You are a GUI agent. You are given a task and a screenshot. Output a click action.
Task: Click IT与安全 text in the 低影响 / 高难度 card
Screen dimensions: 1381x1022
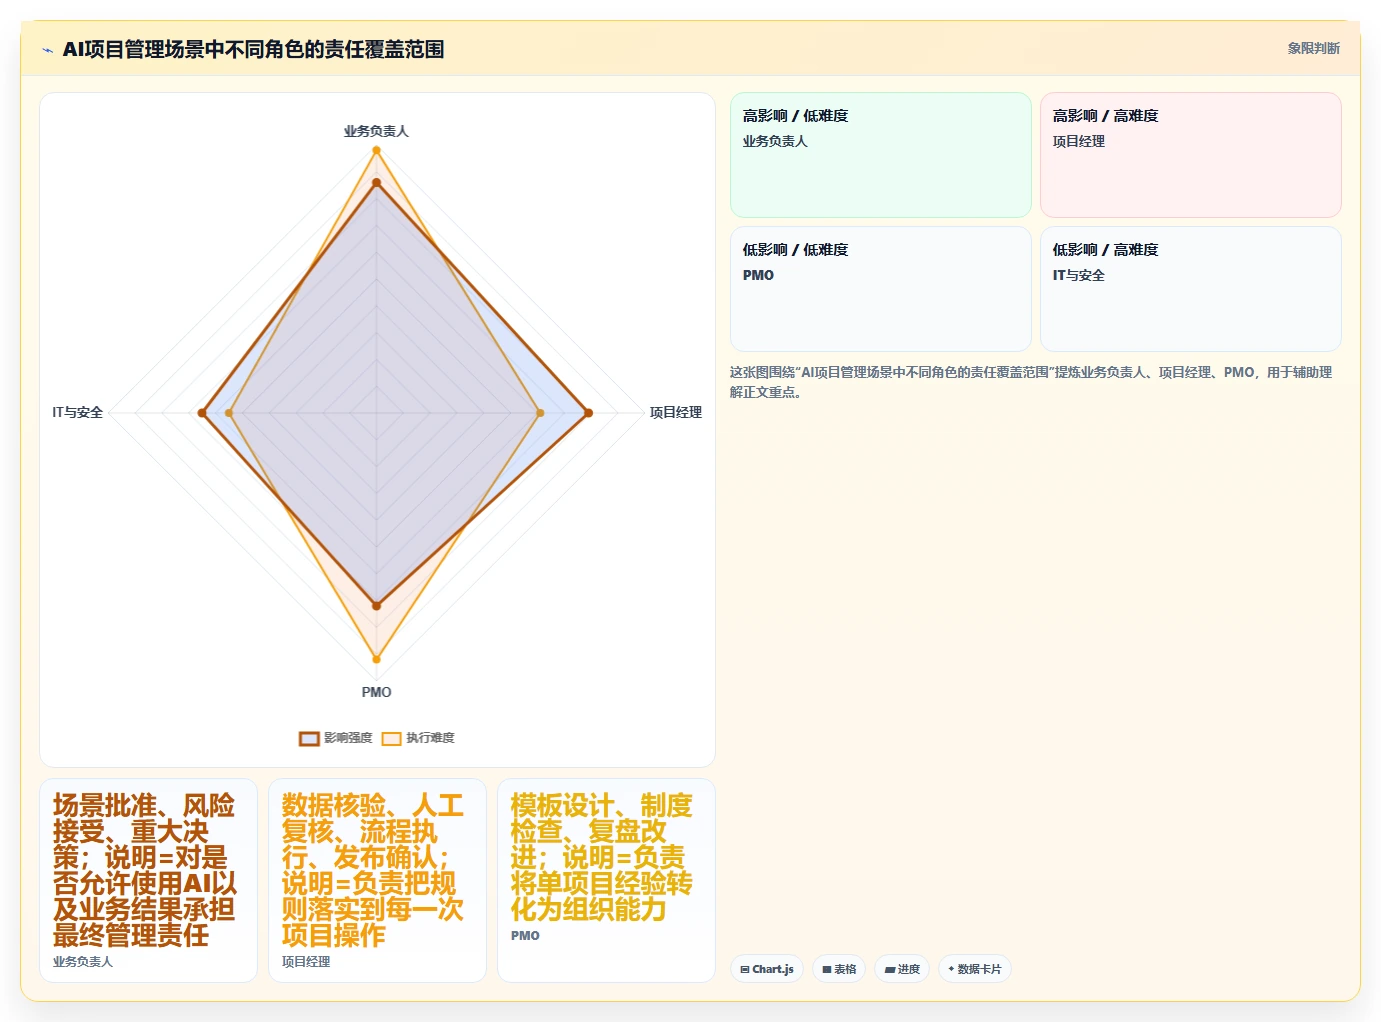point(1078,275)
